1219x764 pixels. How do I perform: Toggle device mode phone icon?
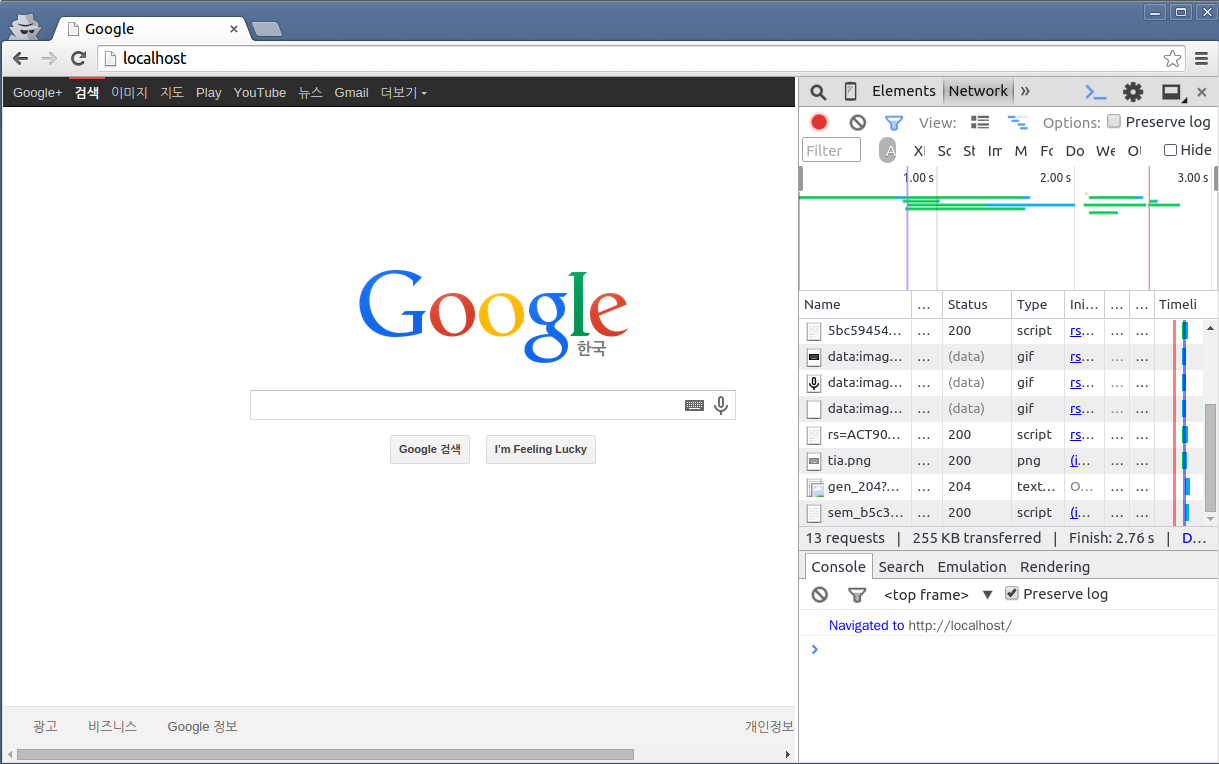pyautogui.click(x=851, y=92)
